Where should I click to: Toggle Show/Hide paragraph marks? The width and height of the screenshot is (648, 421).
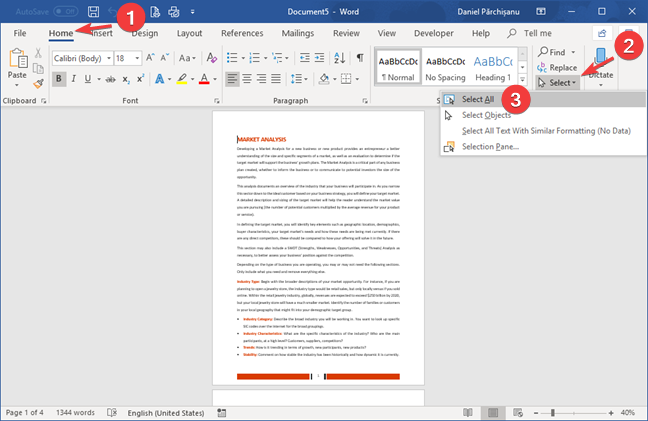tap(360, 58)
